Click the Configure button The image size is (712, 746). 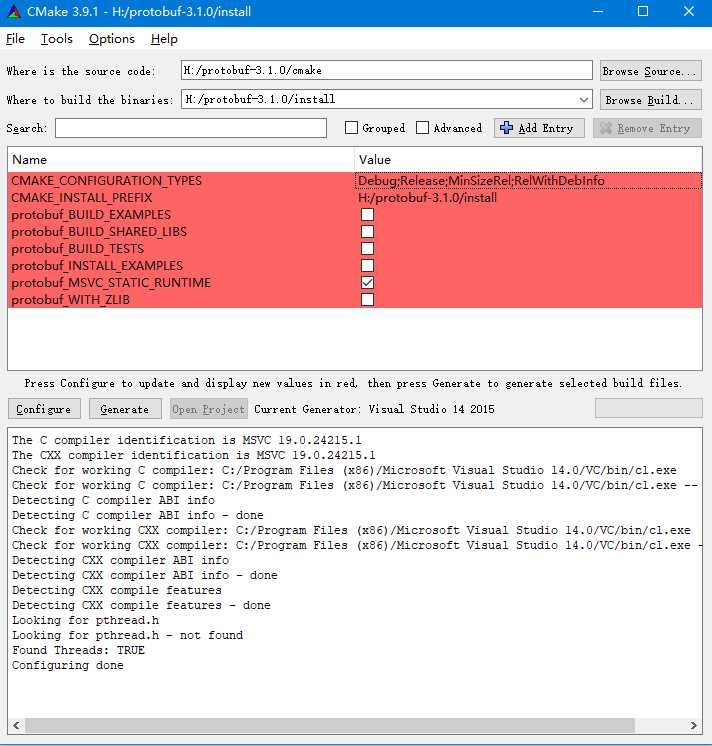(x=44, y=409)
